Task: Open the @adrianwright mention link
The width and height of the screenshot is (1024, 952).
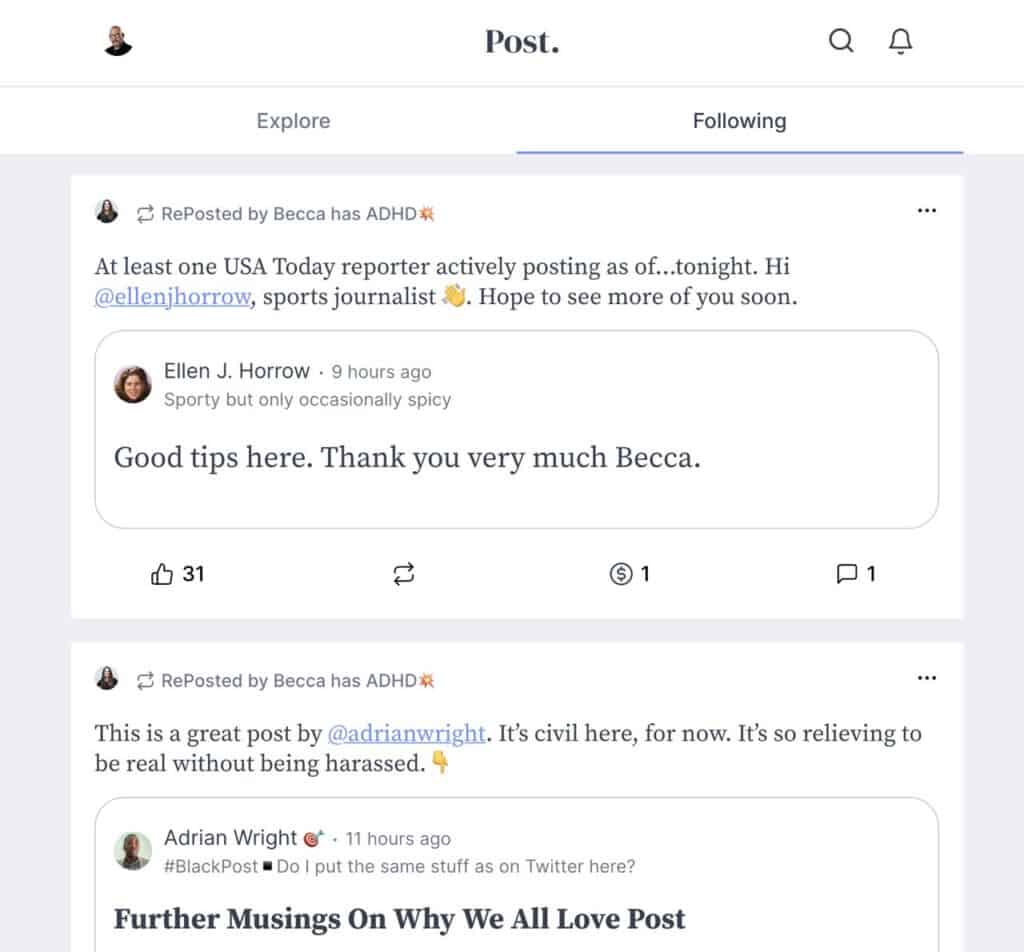Action: pyautogui.click(x=407, y=733)
